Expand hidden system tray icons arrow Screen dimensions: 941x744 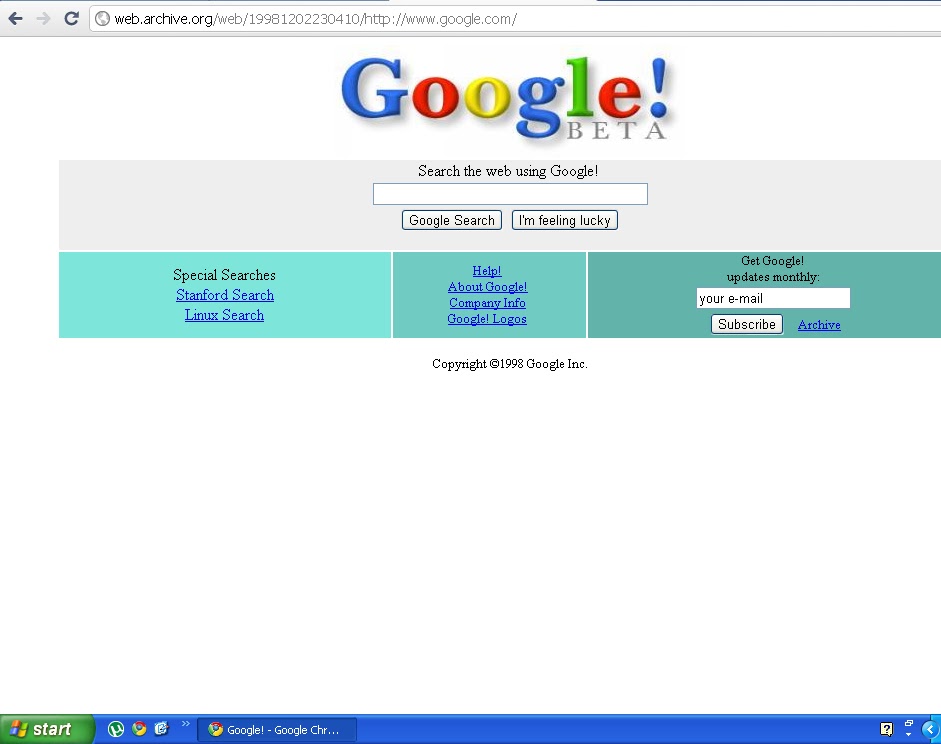[930, 730]
